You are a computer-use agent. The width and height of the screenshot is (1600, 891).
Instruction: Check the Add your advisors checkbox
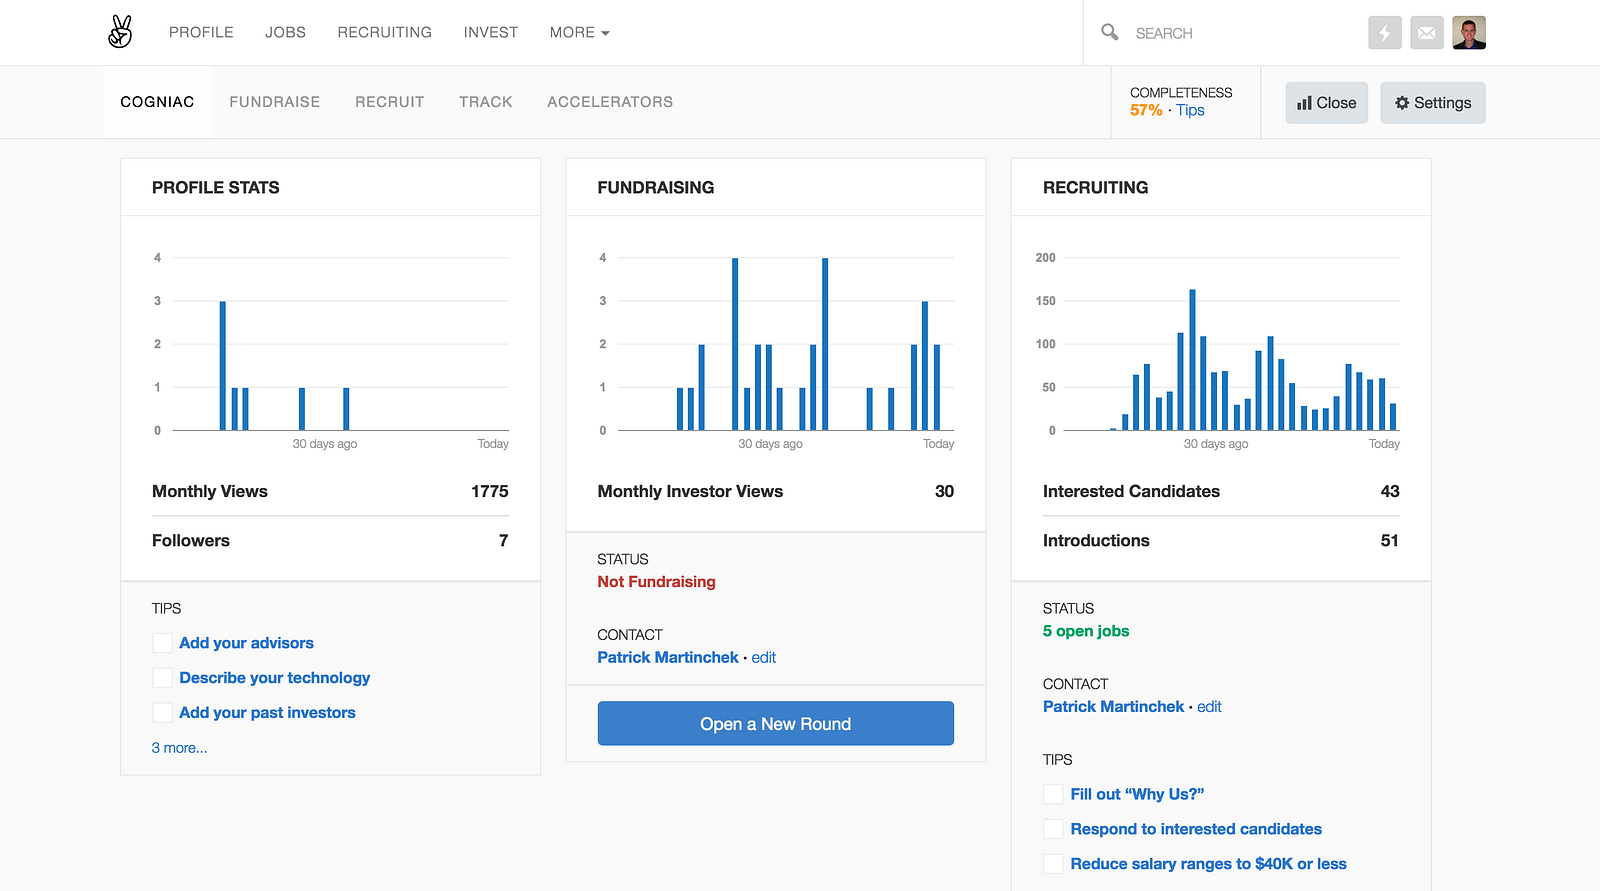(x=162, y=643)
